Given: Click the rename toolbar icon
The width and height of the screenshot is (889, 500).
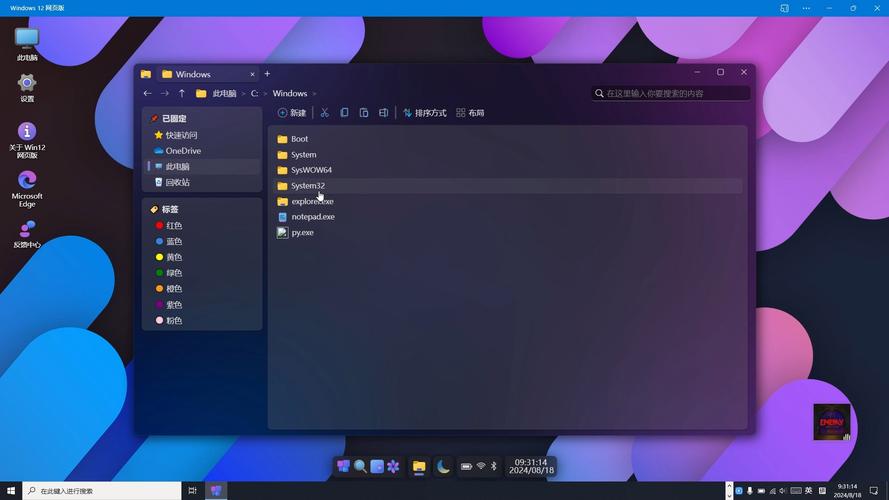Looking at the screenshot, I should pos(384,113).
